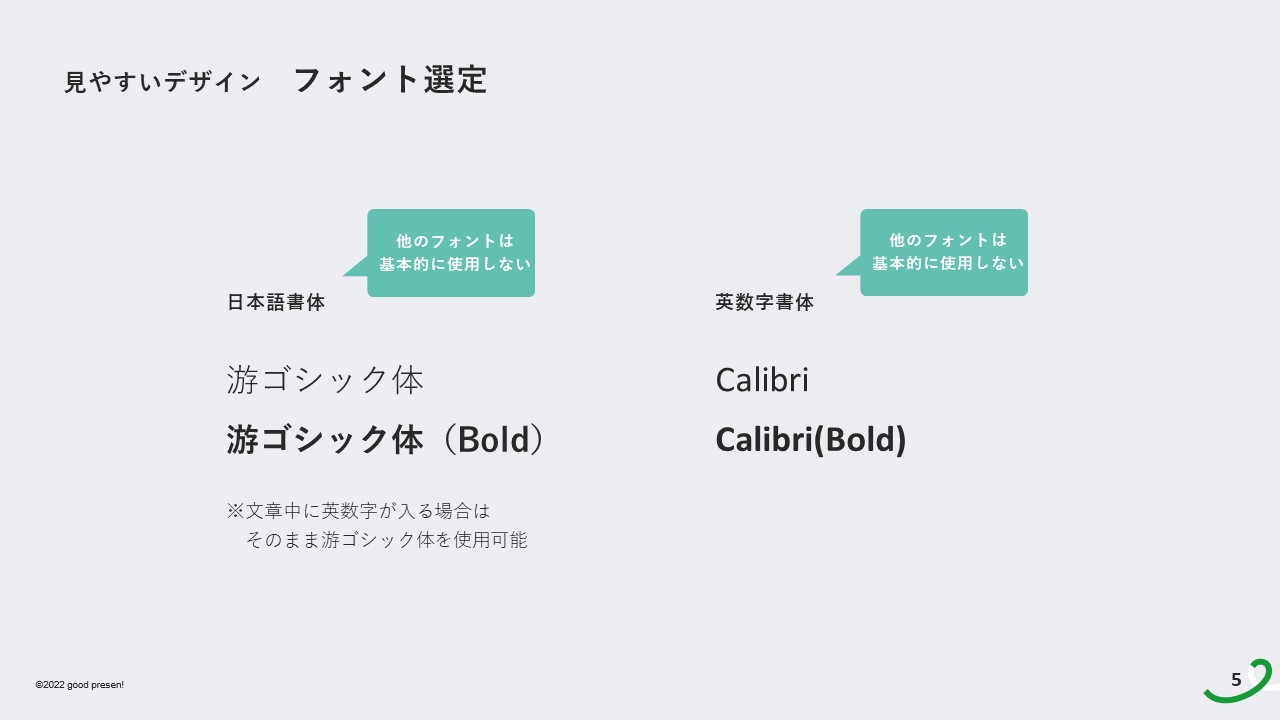Viewport: 1280px width, 720px height.
Task: Select the ©2022 good presen! footer
Action: pos(80,685)
